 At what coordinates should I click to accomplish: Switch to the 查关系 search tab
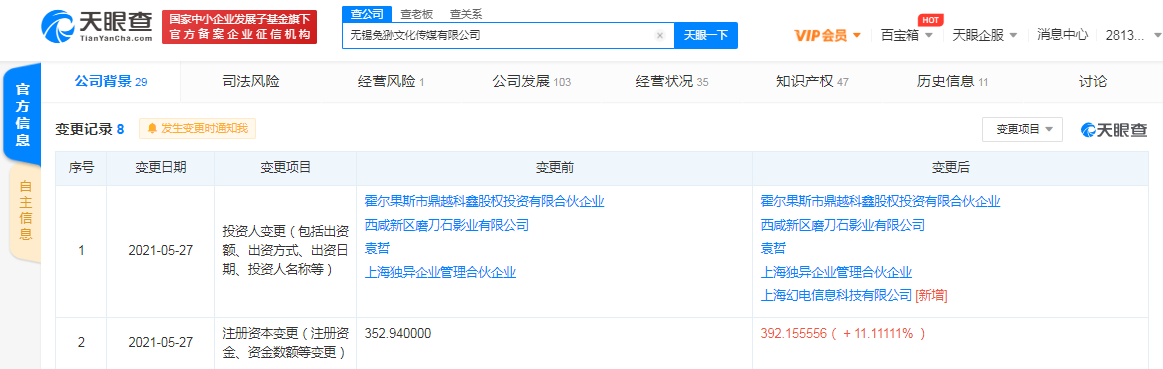point(465,14)
